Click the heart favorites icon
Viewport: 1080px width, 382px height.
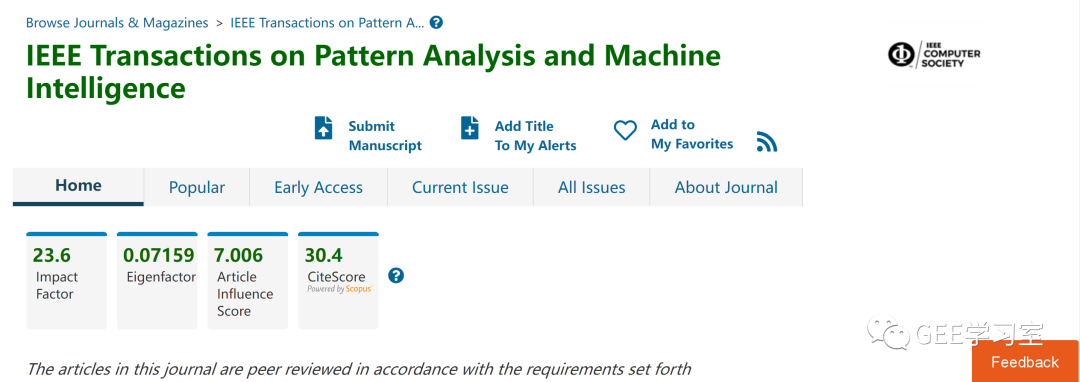pos(625,130)
